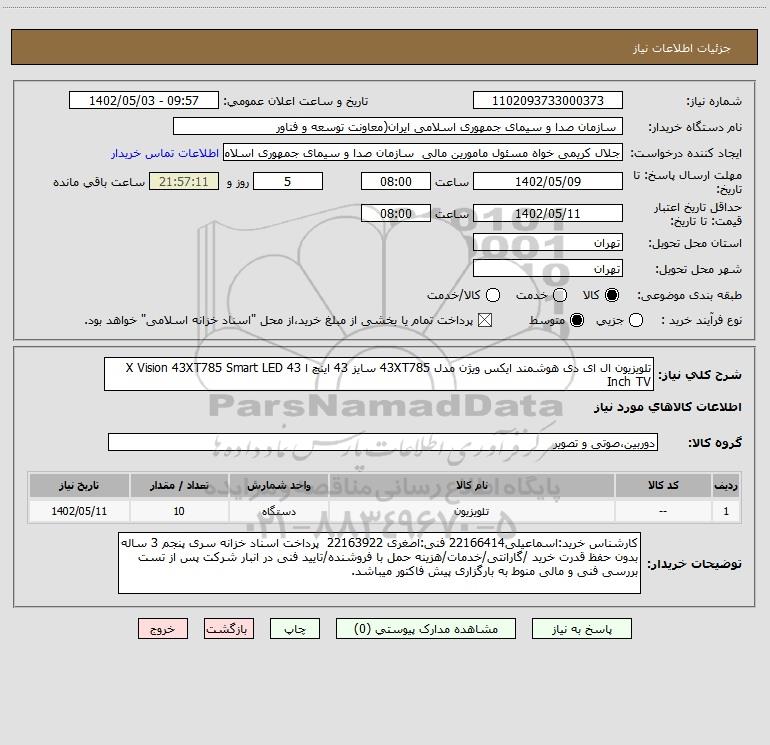Click the request creator field
This screenshot has width=770, height=745.
point(423,153)
